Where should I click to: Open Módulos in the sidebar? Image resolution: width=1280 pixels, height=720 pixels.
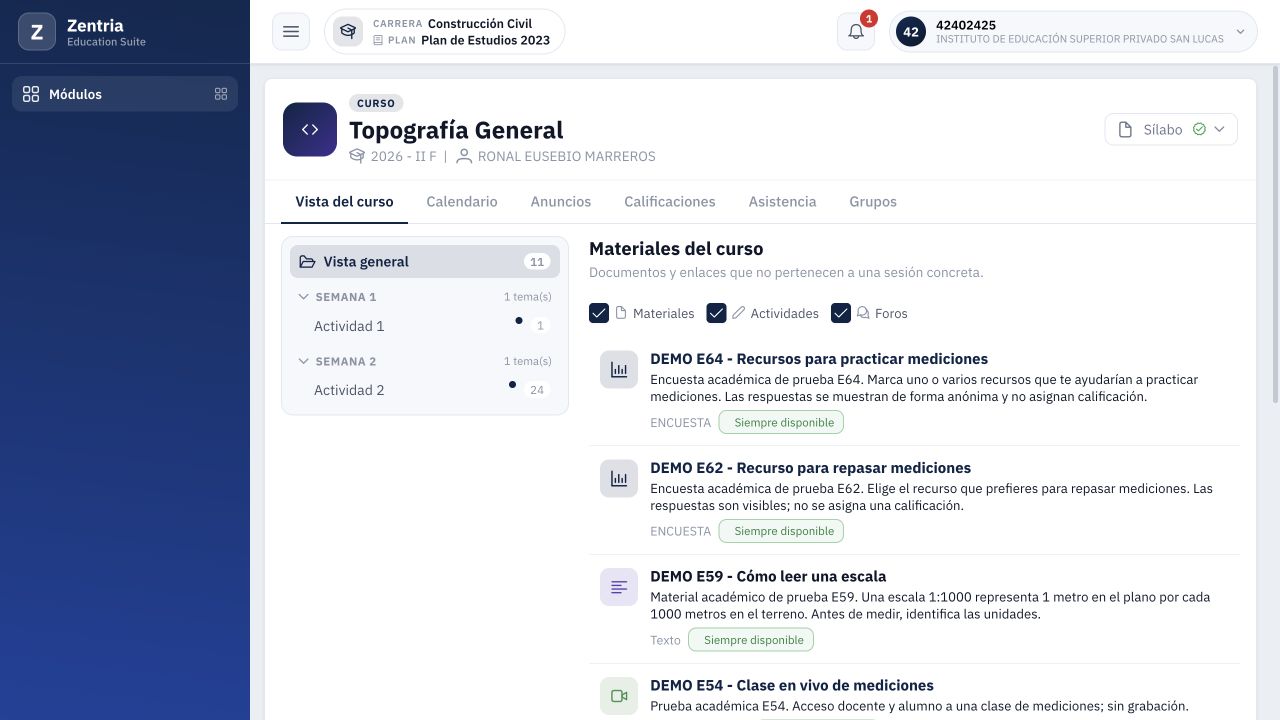click(x=125, y=94)
